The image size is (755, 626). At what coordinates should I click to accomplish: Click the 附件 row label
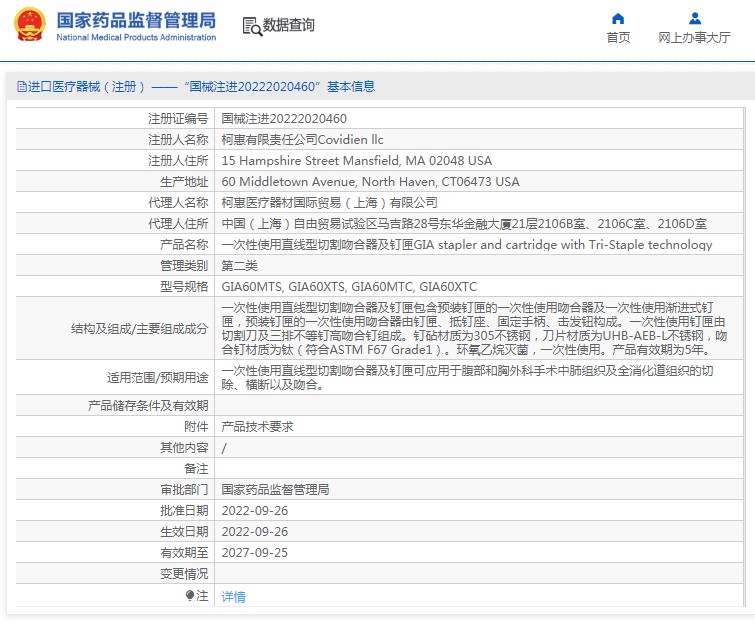tap(196, 427)
